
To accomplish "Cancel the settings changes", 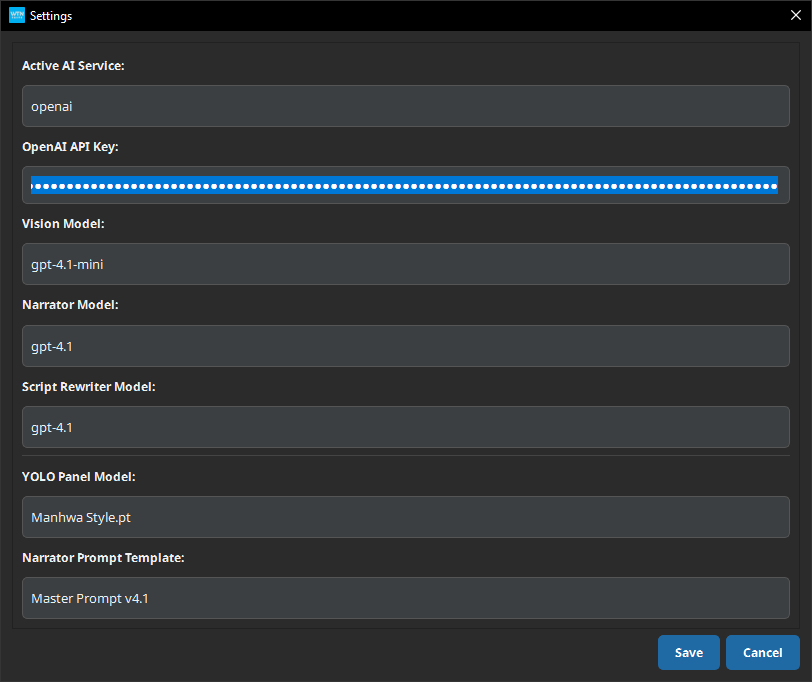I will point(762,652).
